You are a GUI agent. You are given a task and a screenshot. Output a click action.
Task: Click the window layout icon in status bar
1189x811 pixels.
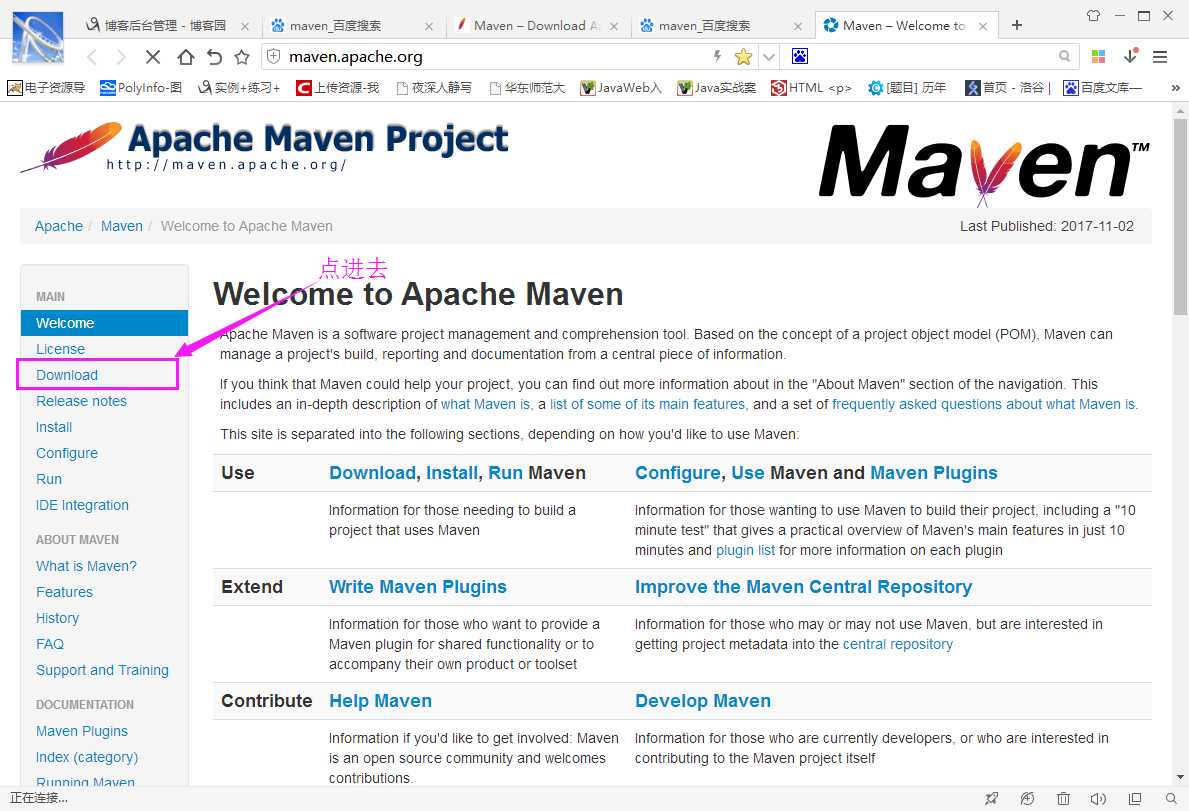pos(1134,798)
